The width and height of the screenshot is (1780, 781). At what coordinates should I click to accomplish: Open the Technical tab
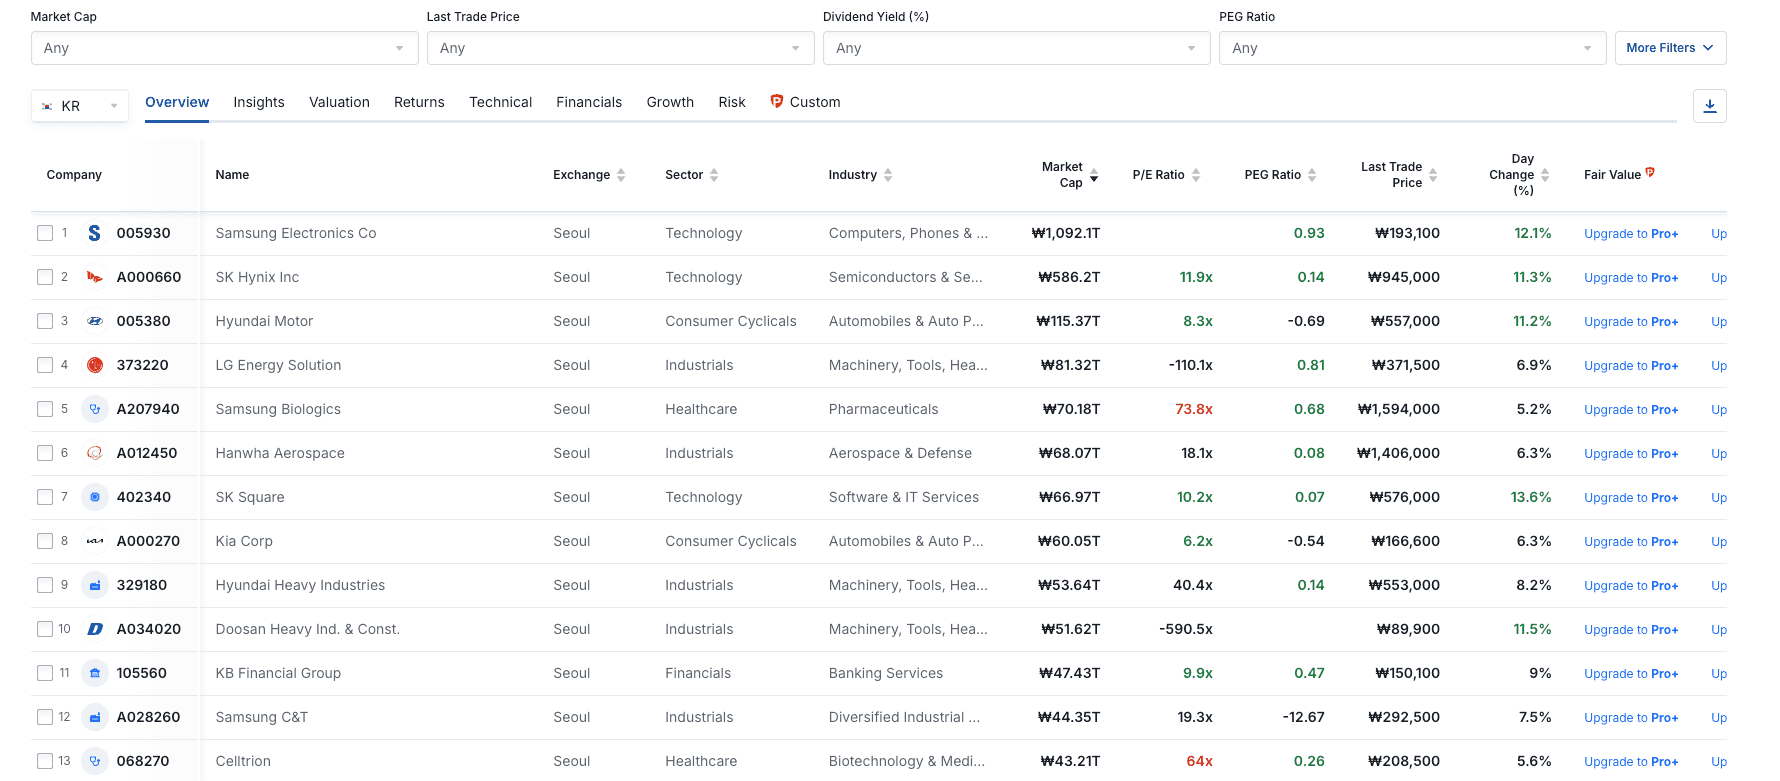click(x=500, y=102)
